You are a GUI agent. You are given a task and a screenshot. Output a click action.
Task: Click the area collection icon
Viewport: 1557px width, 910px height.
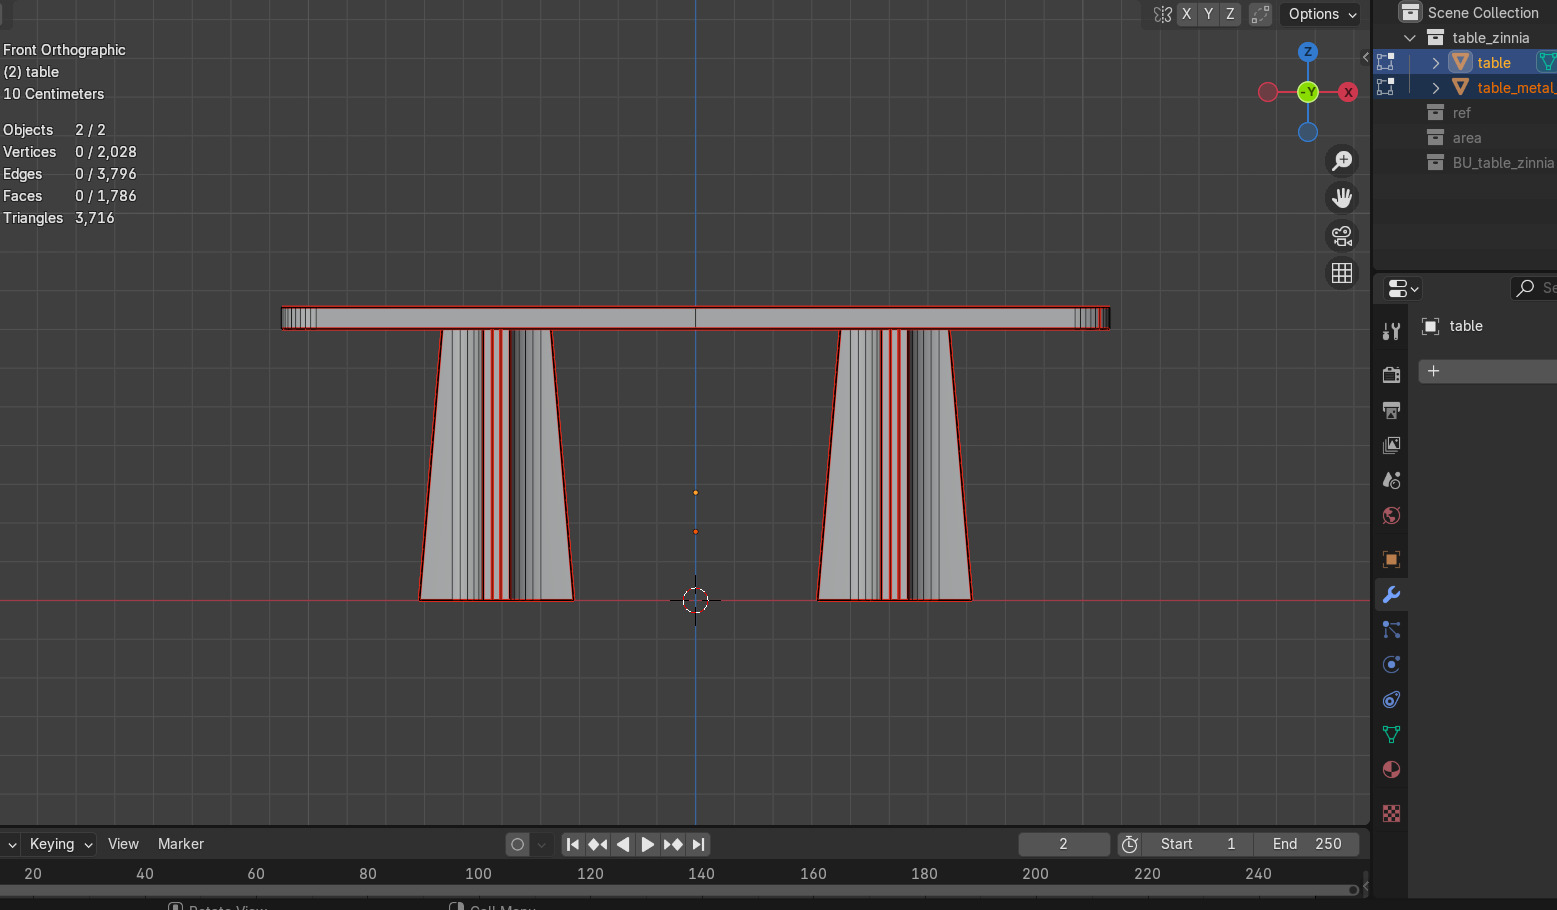pos(1435,137)
